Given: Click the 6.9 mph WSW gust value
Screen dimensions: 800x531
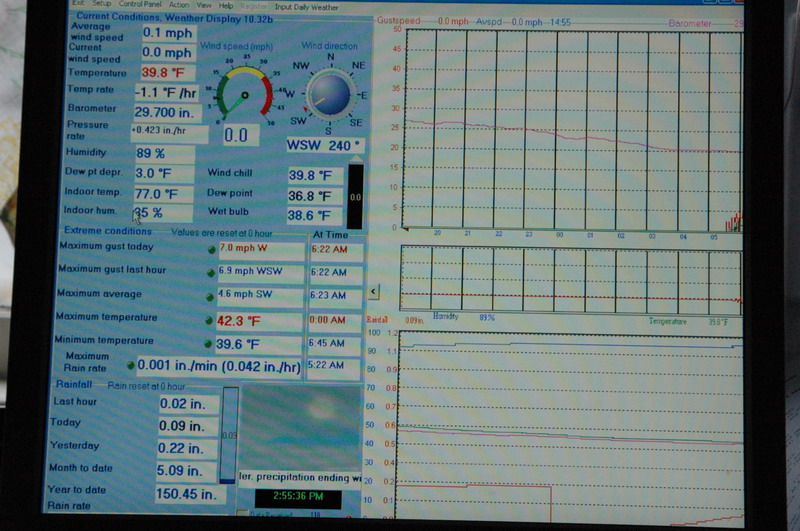Looking at the screenshot, I should (x=261, y=272).
